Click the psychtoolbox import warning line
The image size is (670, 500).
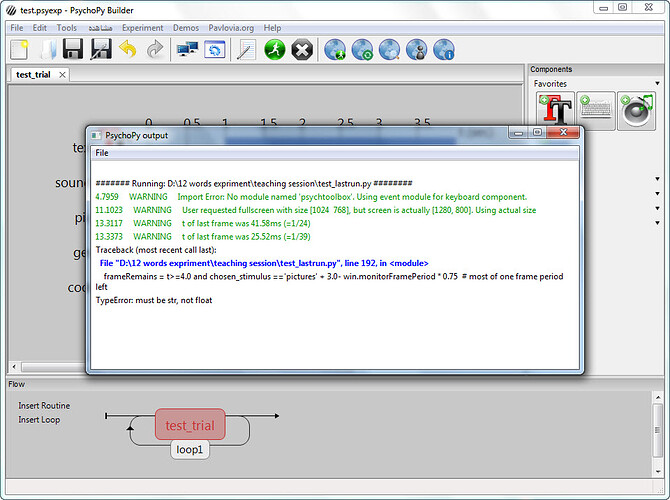(x=311, y=197)
